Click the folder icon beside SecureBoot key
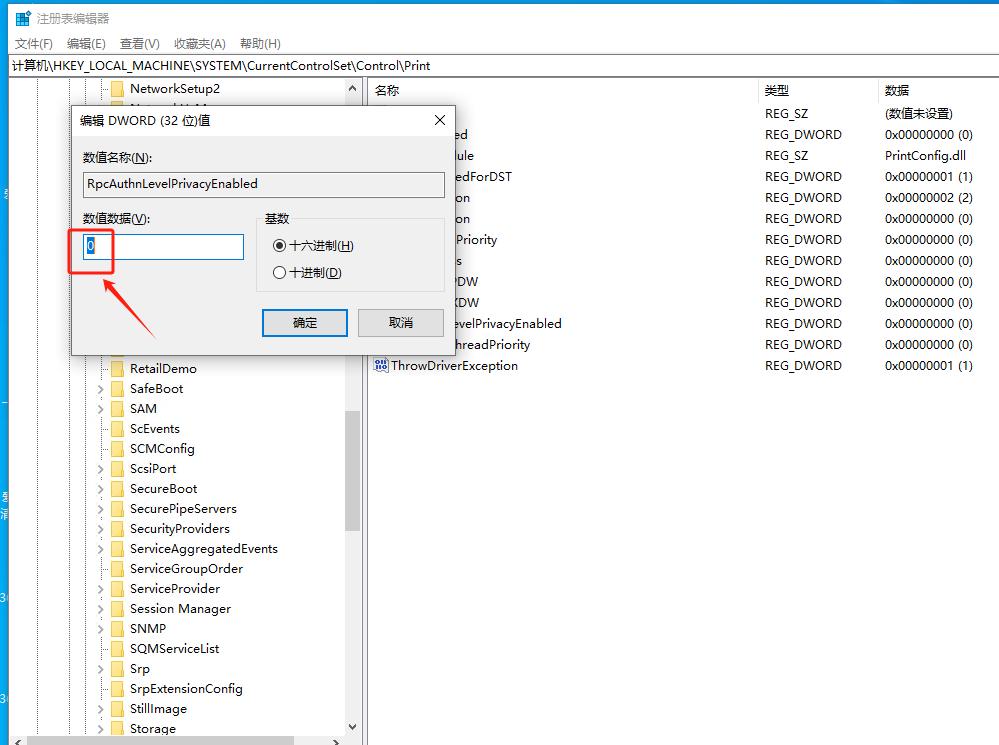 [116, 488]
